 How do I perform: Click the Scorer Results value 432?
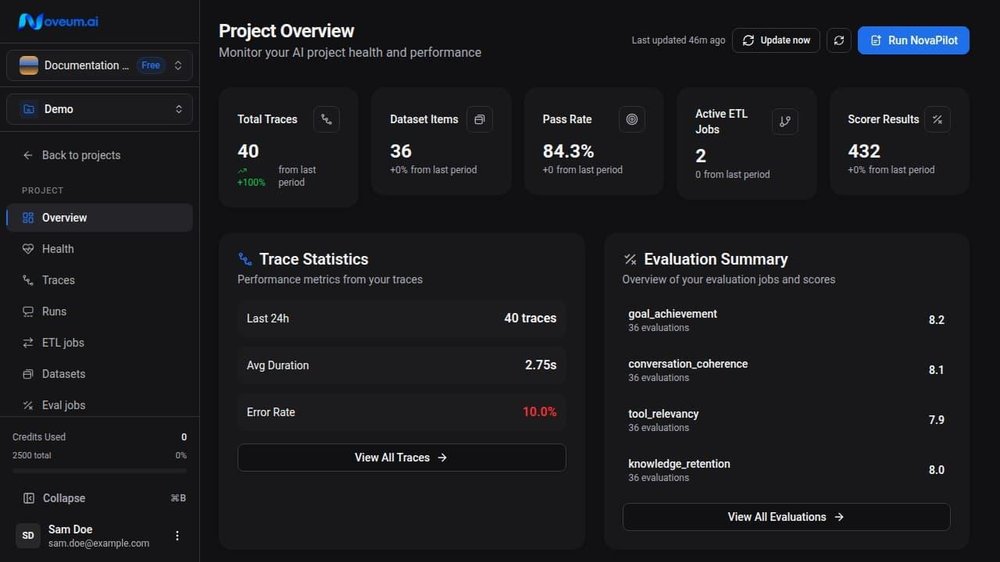coord(864,151)
